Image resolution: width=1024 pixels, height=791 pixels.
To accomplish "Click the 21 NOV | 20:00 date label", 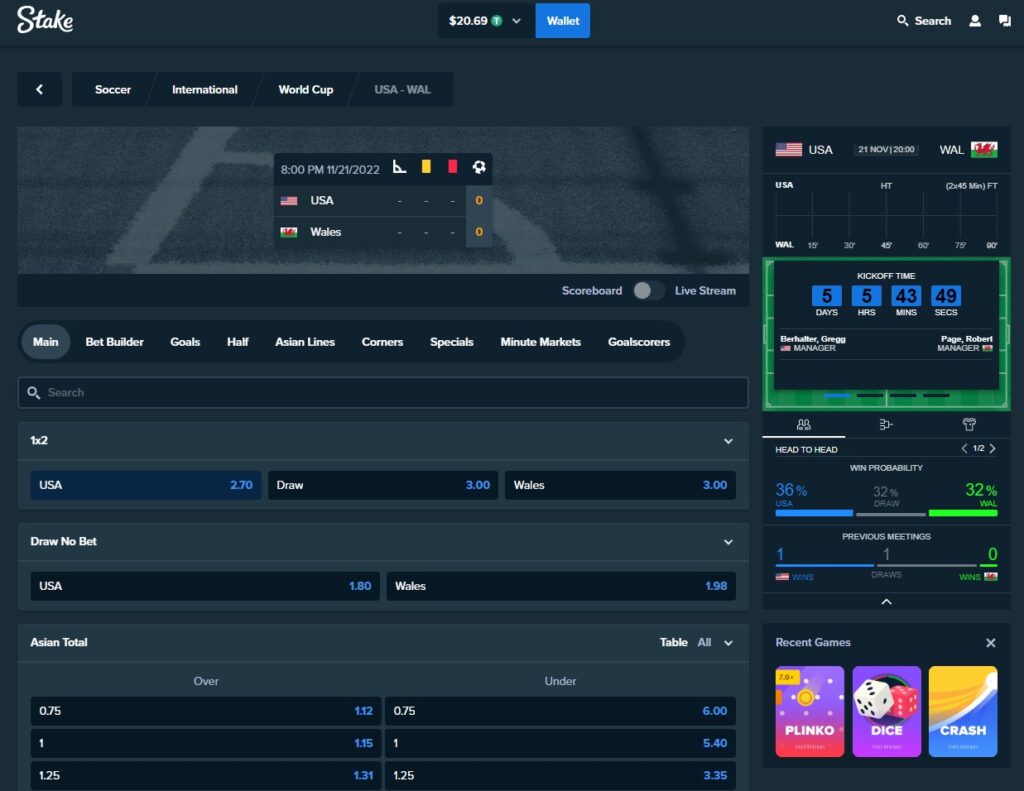I will [886, 150].
